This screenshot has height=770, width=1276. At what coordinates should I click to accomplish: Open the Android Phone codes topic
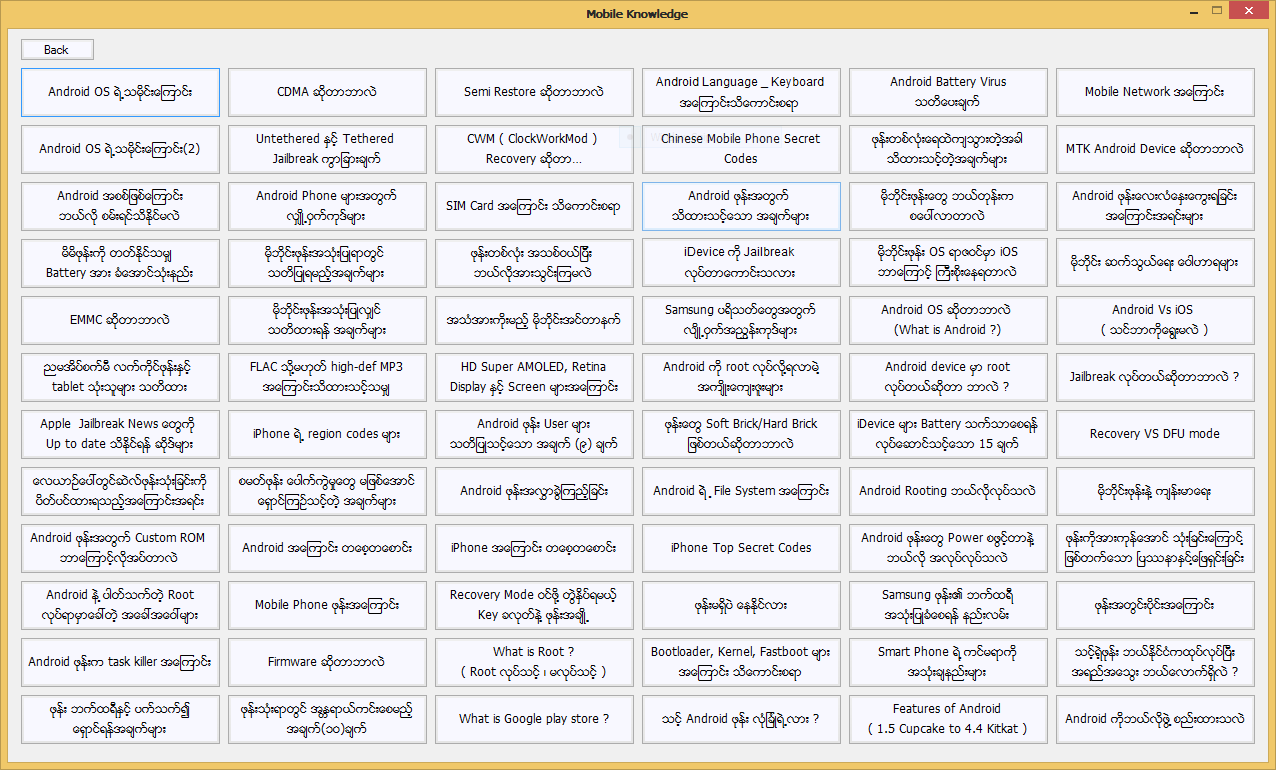pos(327,206)
